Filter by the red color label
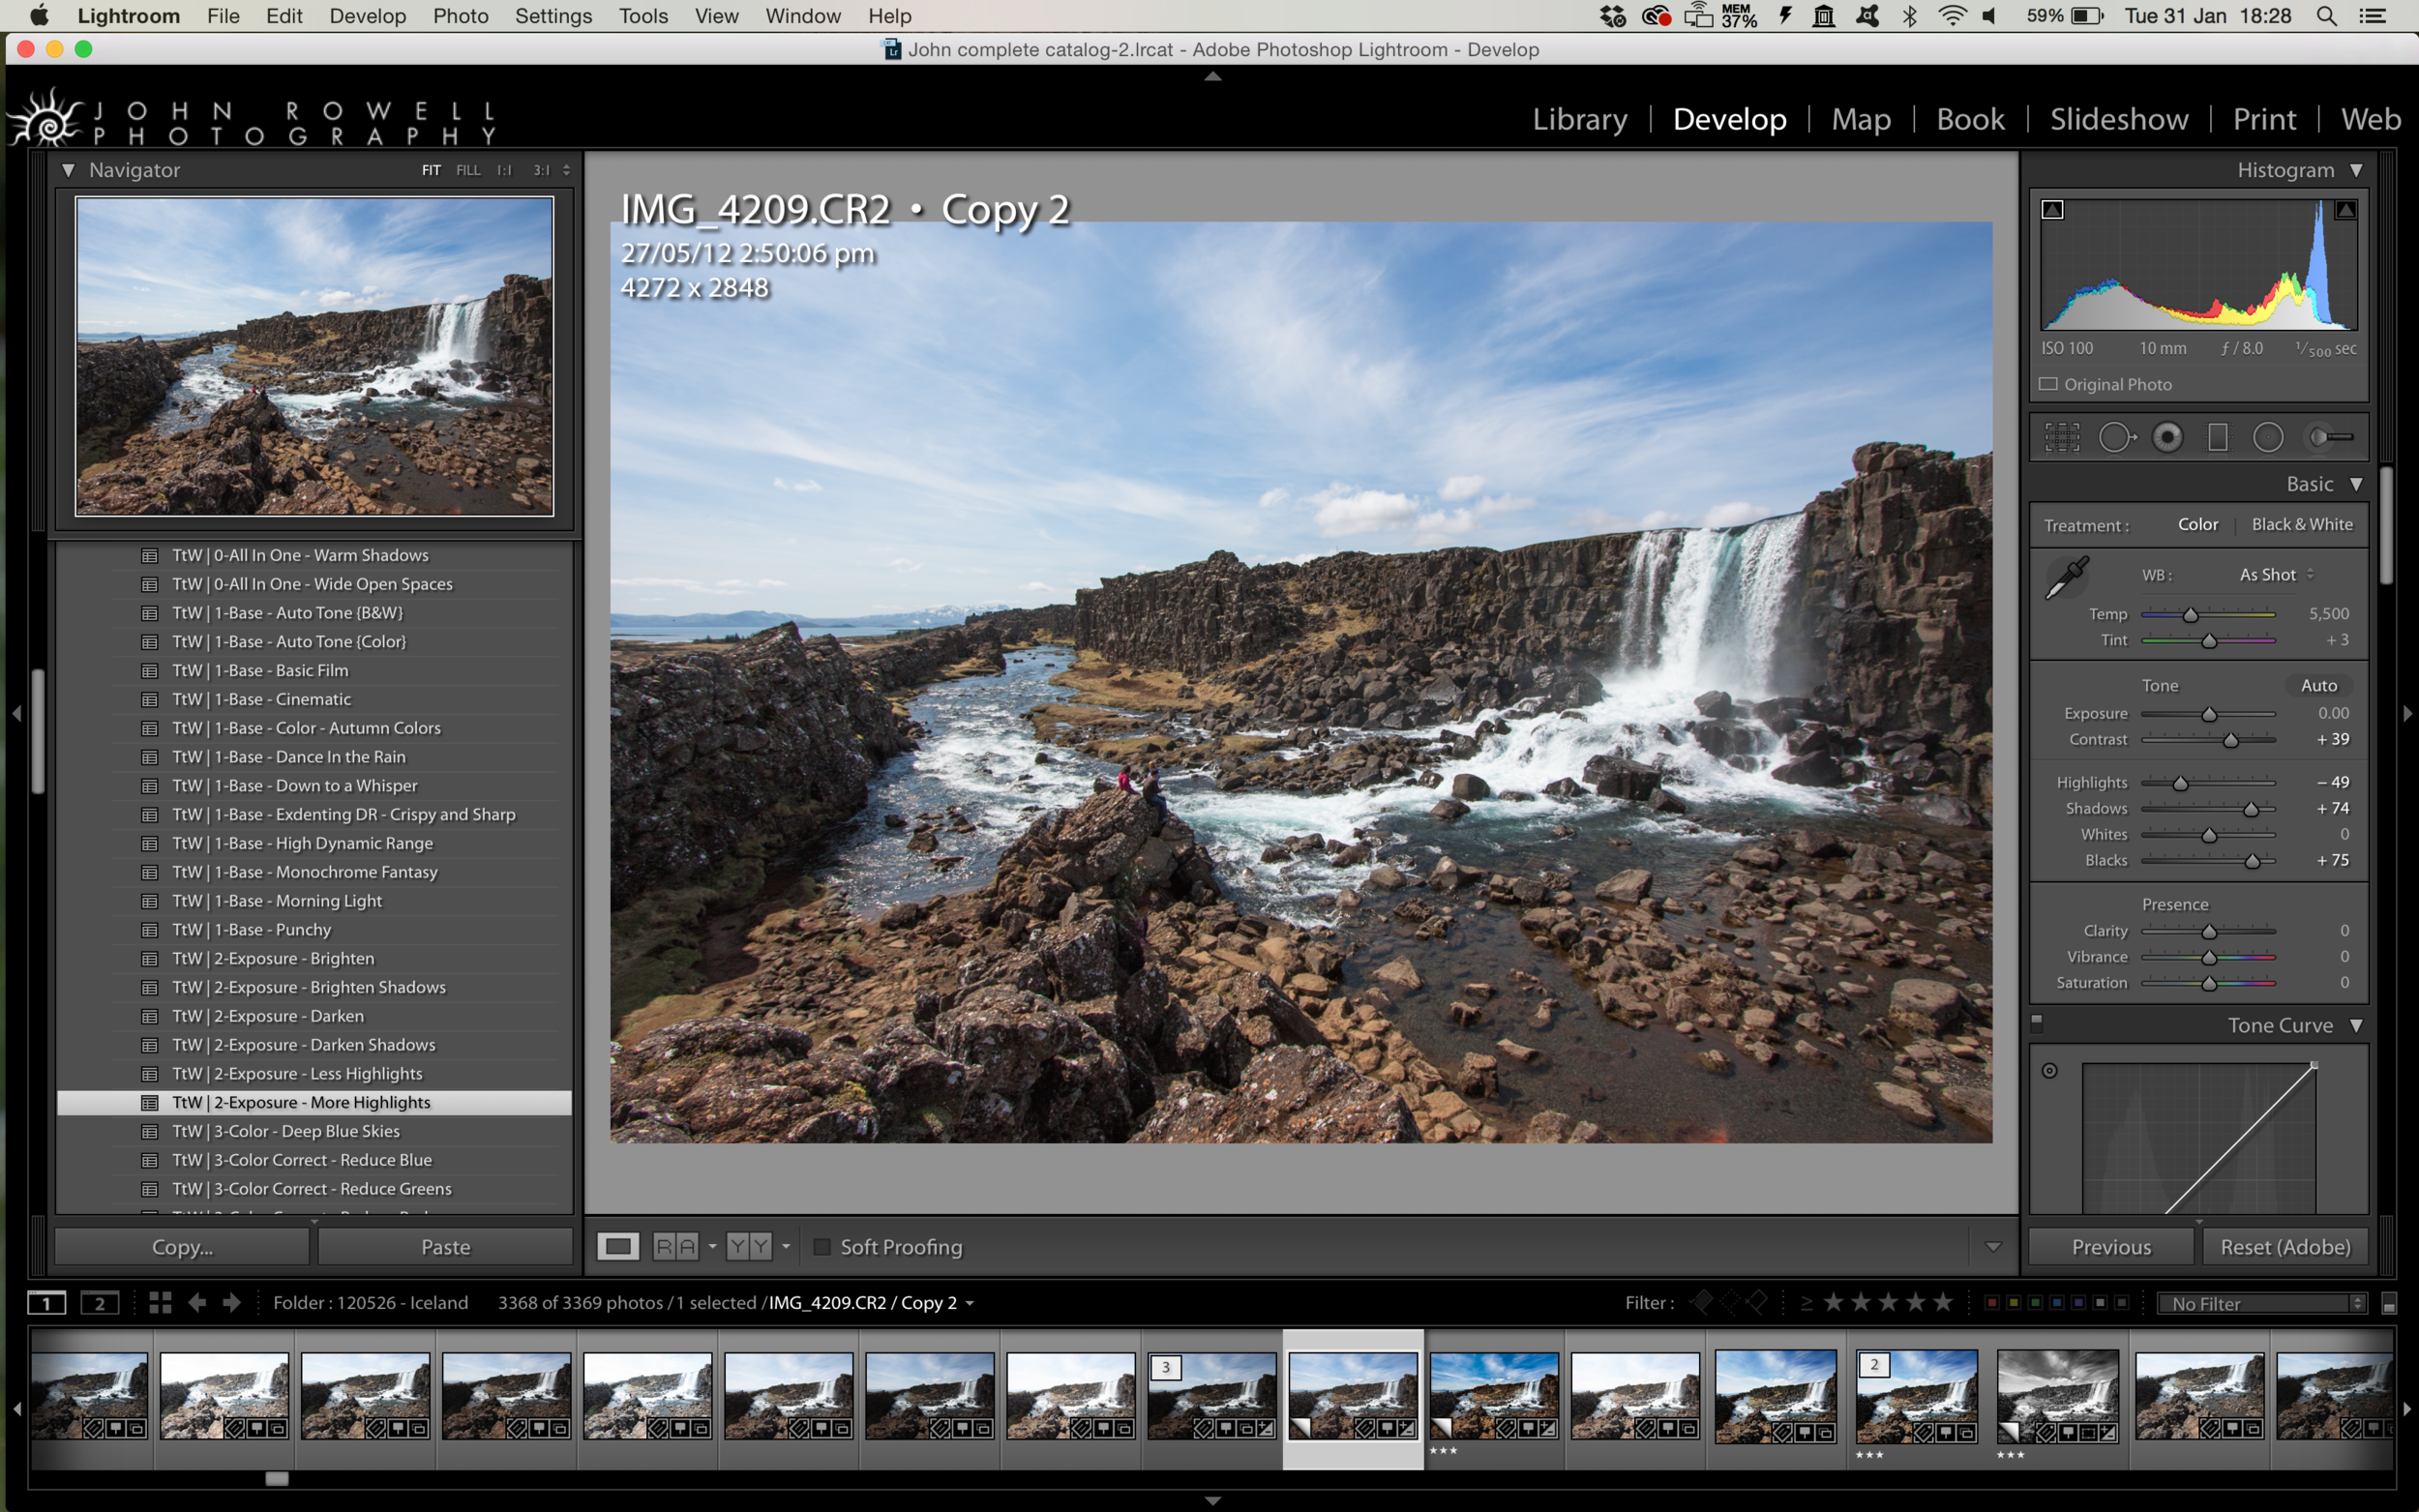 click(1991, 1303)
